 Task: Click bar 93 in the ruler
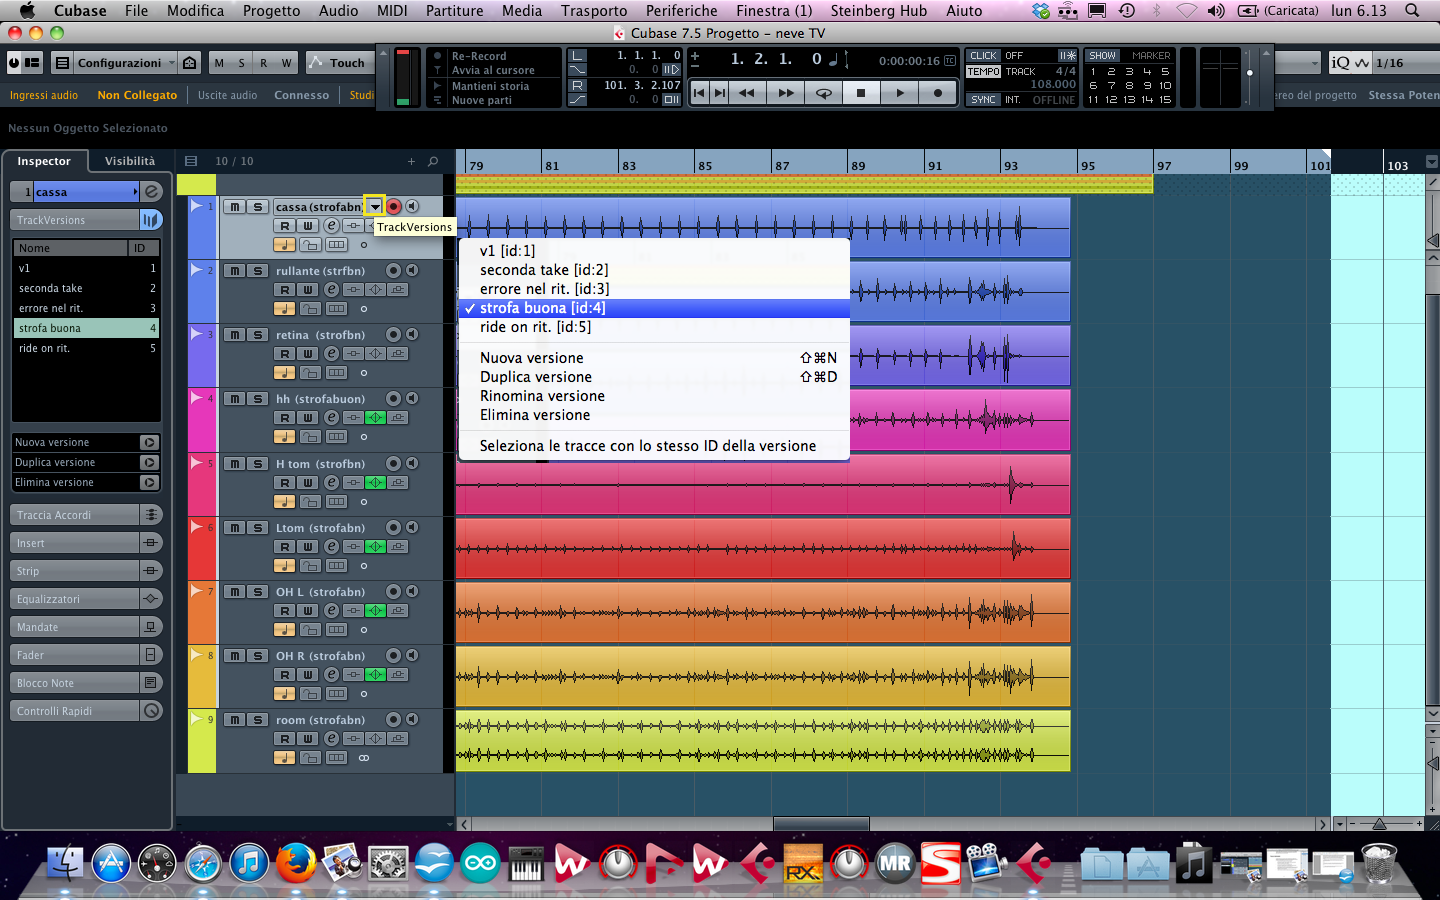(x=1011, y=166)
